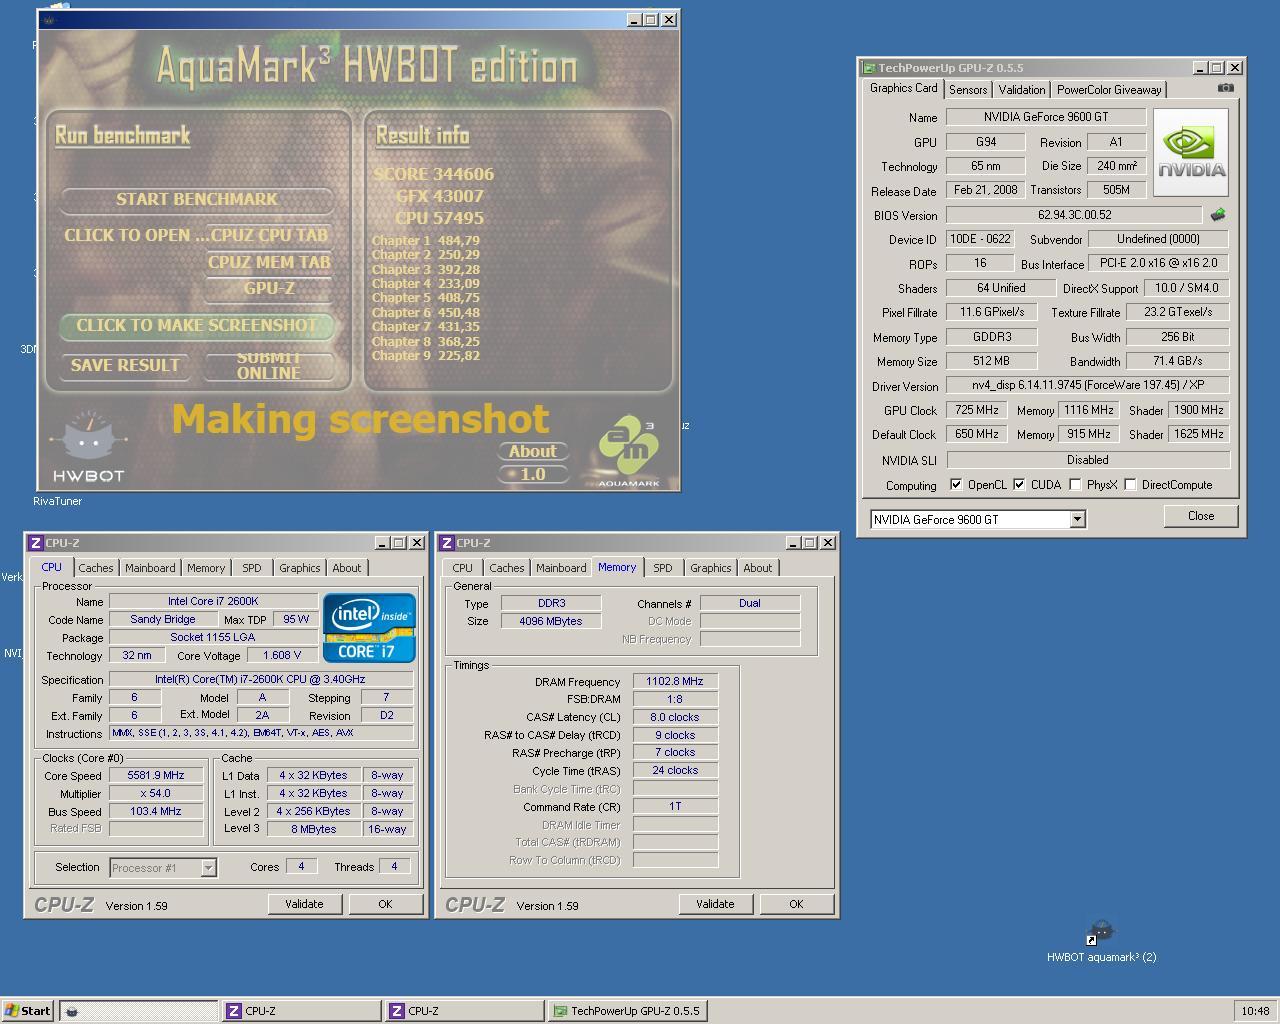Click About button in AquaMark

pyautogui.click(x=533, y=451)
